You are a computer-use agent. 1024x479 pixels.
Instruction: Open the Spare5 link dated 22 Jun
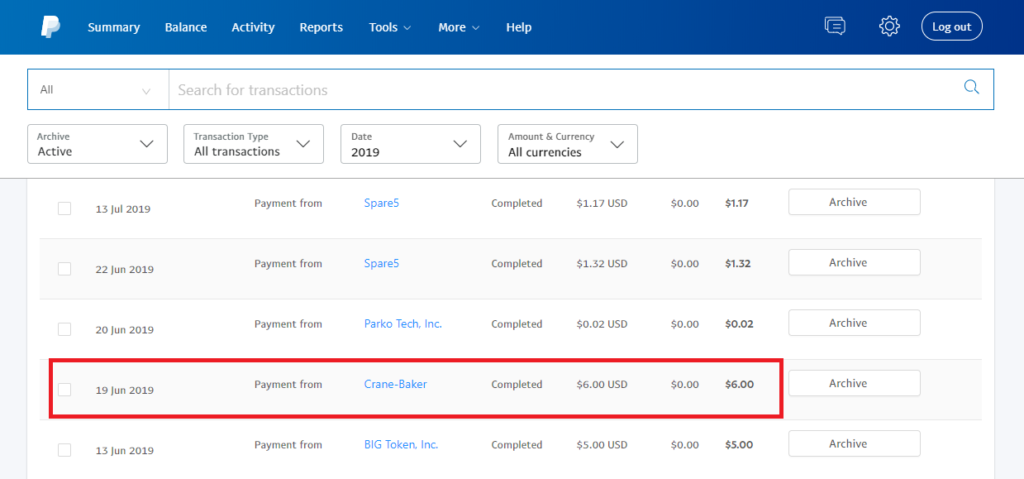coord(381,263)
